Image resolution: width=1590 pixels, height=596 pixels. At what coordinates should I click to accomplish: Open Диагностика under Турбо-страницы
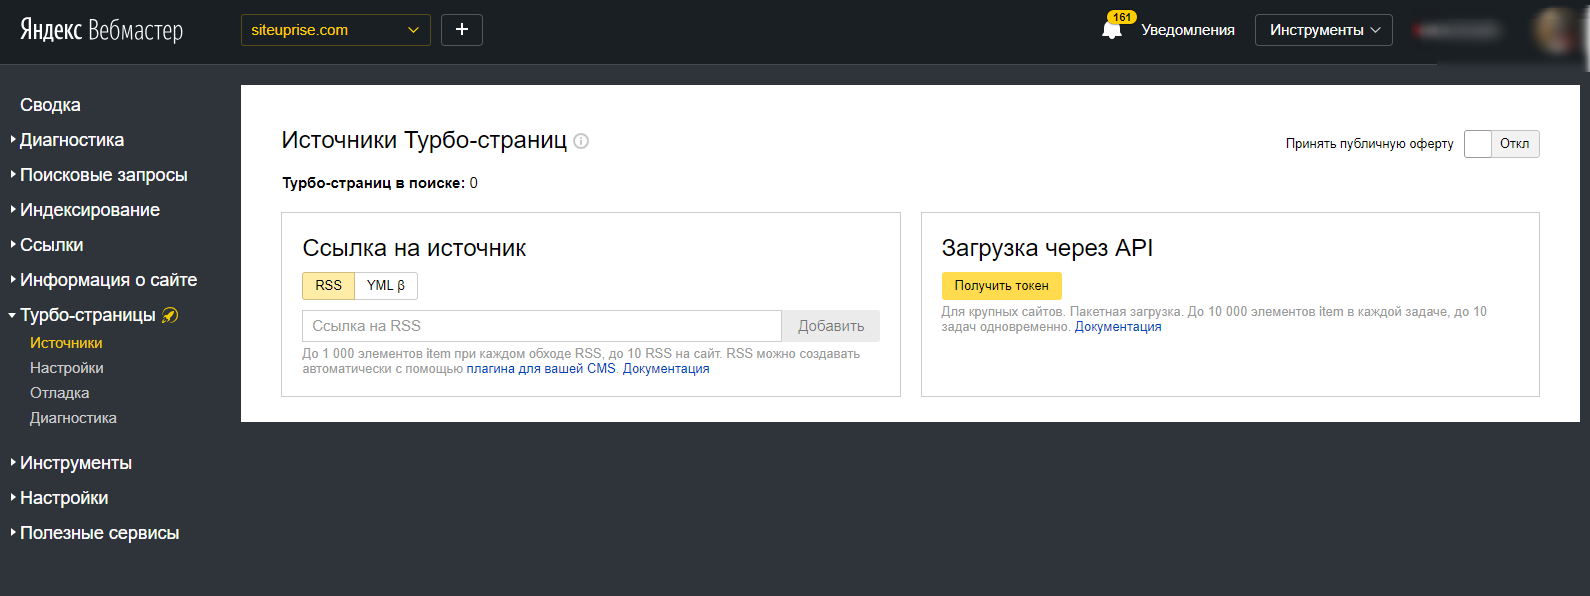click(x=73, y=418)
